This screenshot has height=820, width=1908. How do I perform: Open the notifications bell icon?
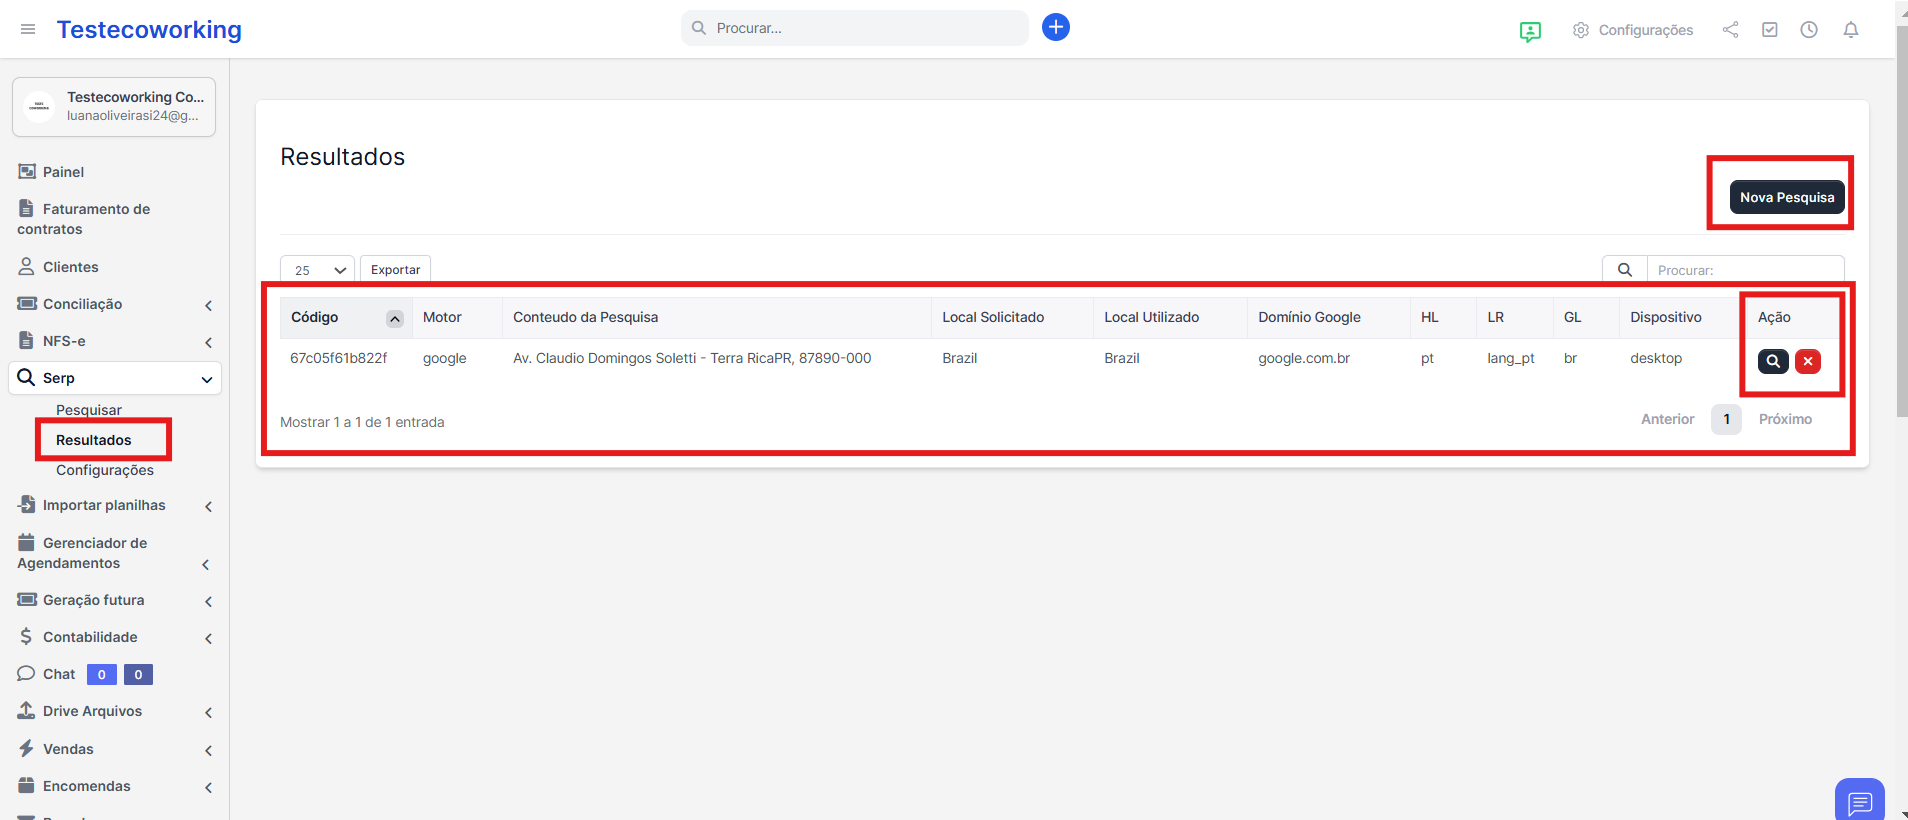[1850, 30]
